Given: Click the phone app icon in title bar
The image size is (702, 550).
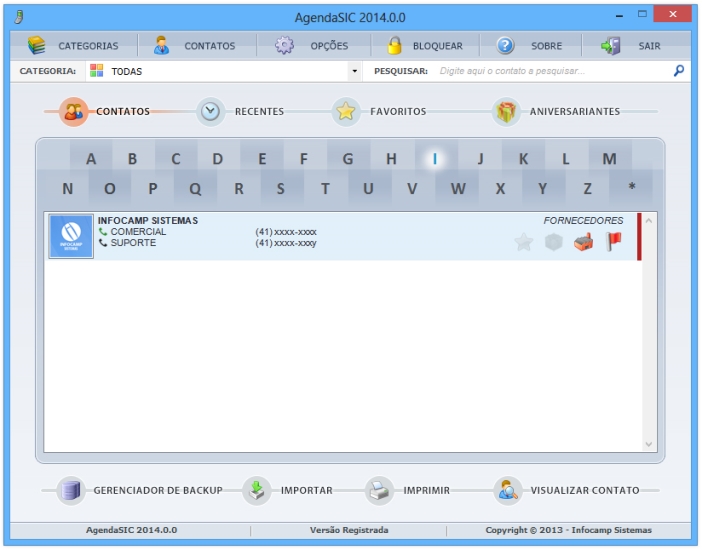Looking at the screenshot, I should [19, 17].
